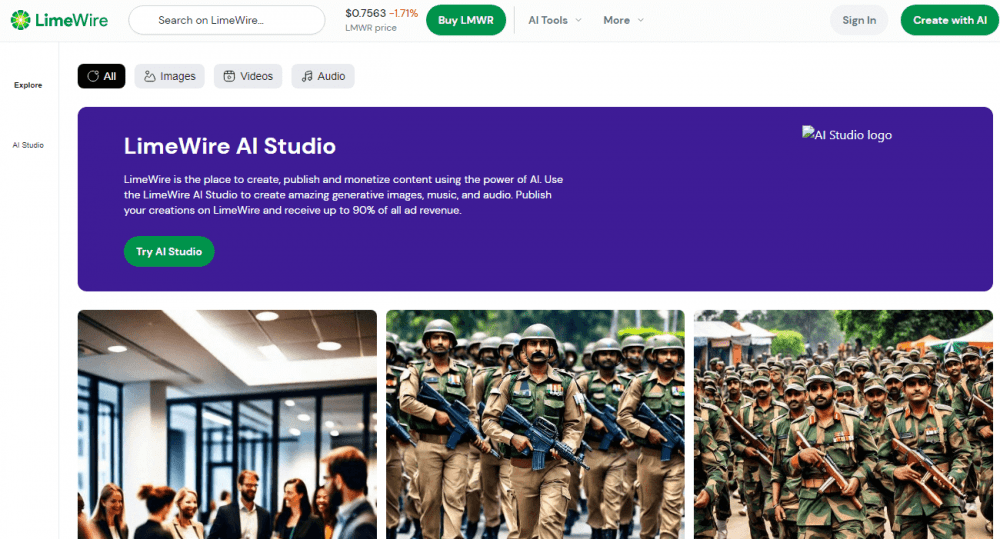The height and width of the screenshot is (539, 1000).
Task: Open the camouflage soldiers crowd thumbnail
Action: (x=843, y=425)
